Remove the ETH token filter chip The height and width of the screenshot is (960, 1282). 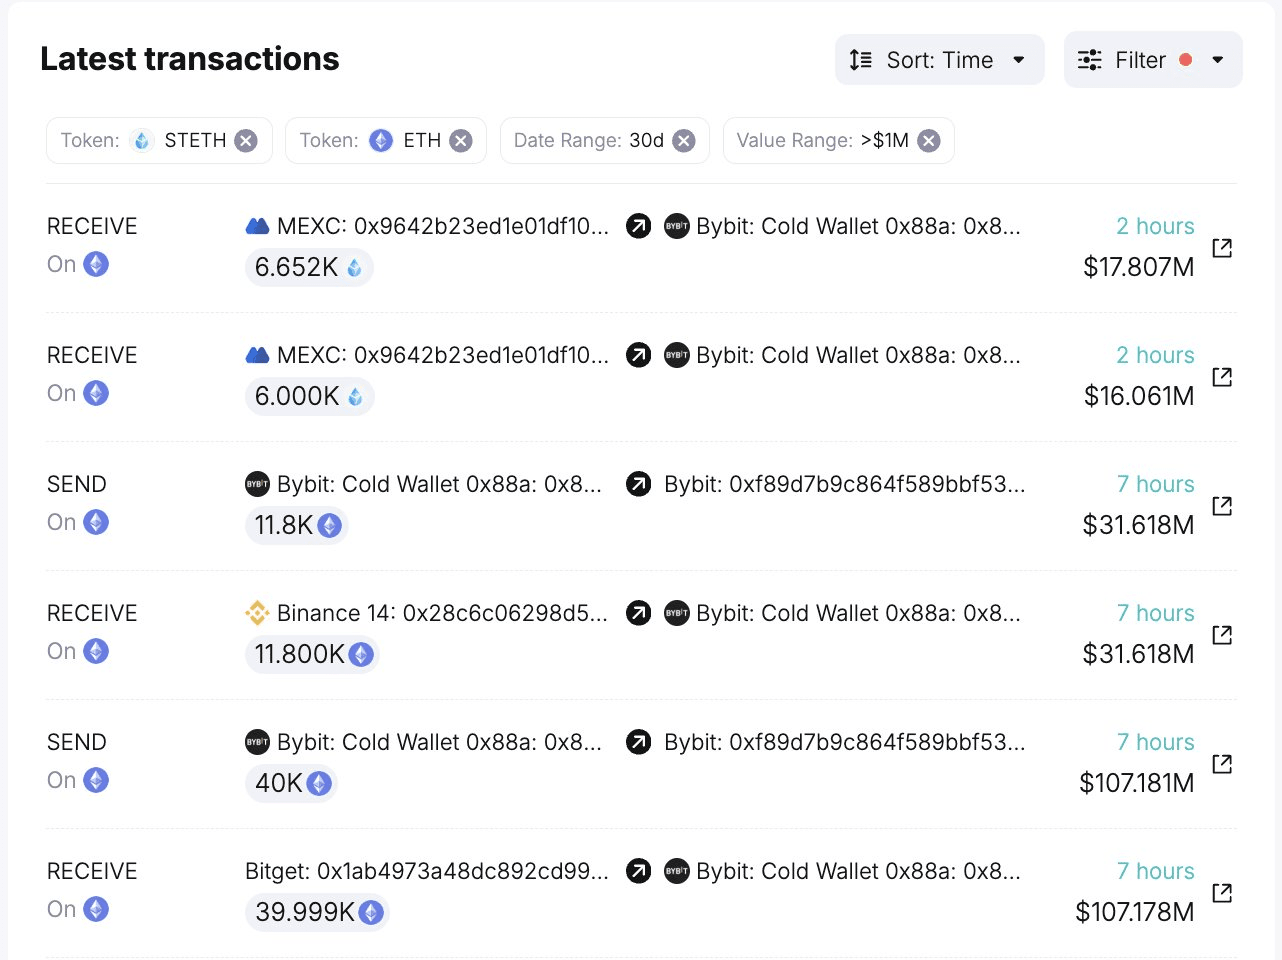(459, 141)
